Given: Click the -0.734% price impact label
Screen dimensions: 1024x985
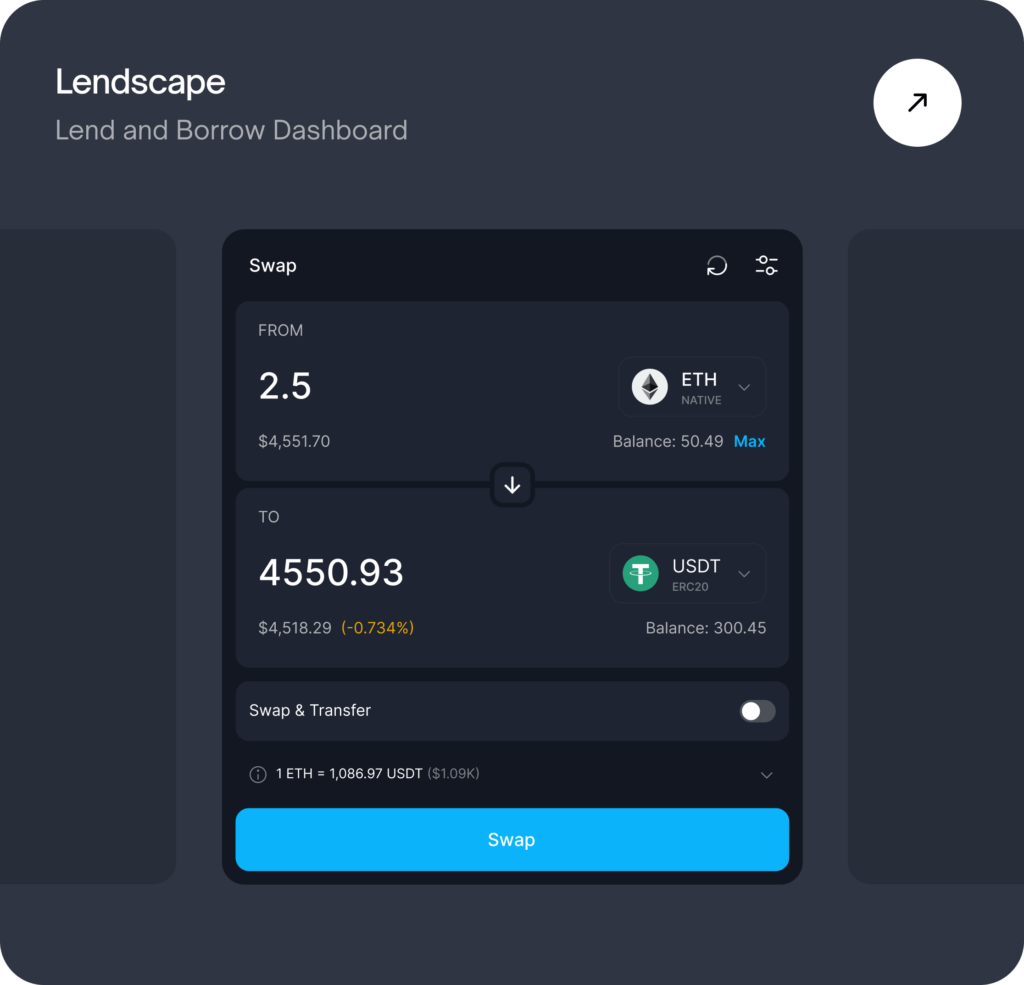Looking at the screenshot, I should (x=377, y=628).
